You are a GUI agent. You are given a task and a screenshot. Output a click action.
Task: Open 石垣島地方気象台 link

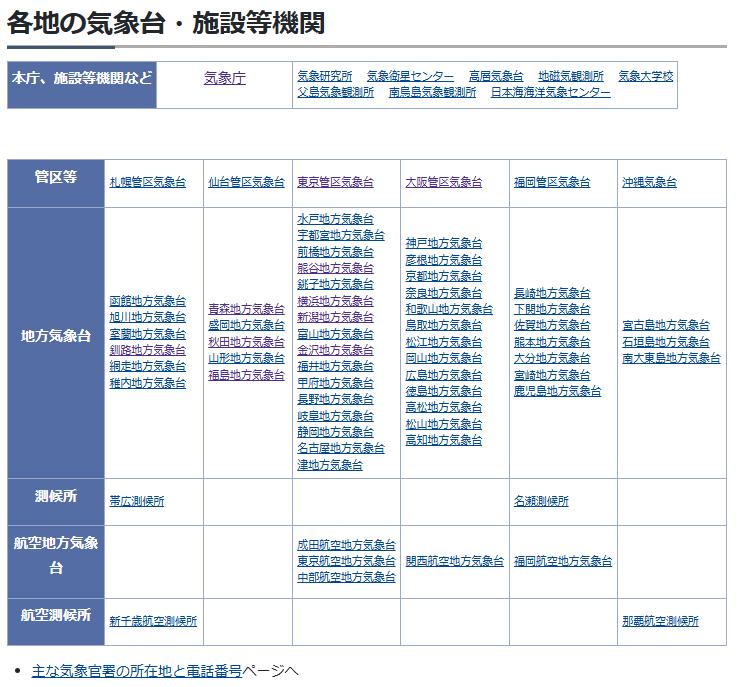click(x=666, y=342)
